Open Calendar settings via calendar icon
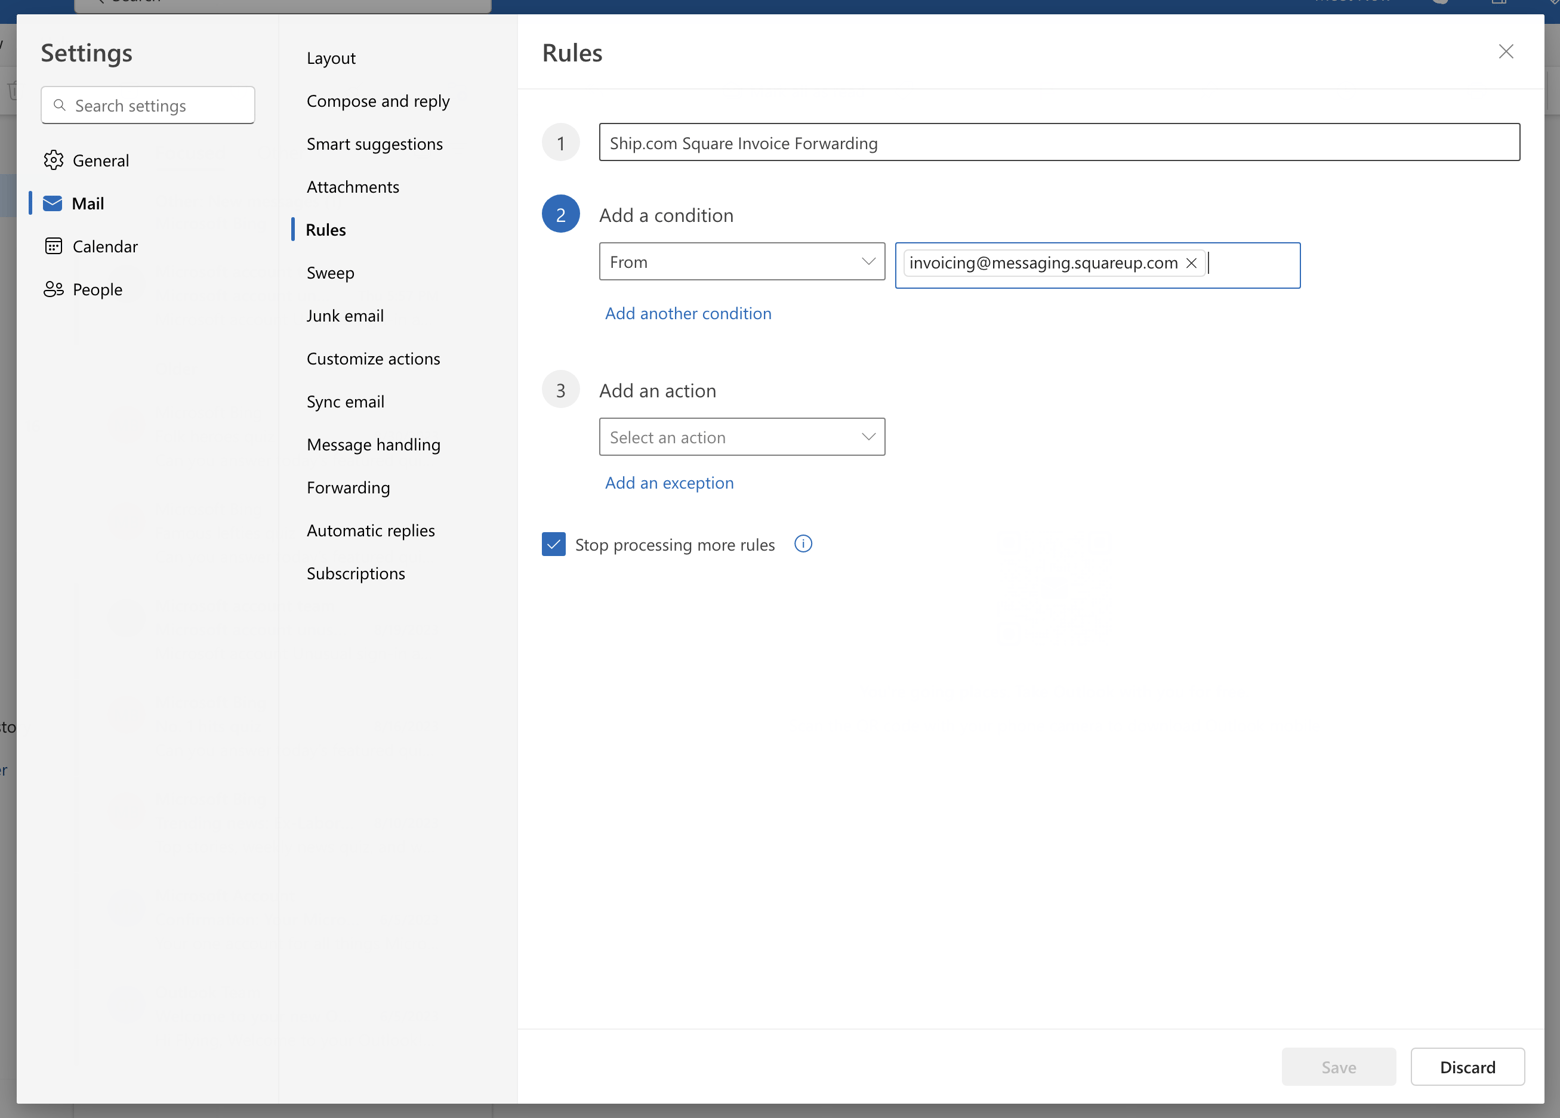Viewport: 1560px width, 1118px height. (x=53, y=246)
